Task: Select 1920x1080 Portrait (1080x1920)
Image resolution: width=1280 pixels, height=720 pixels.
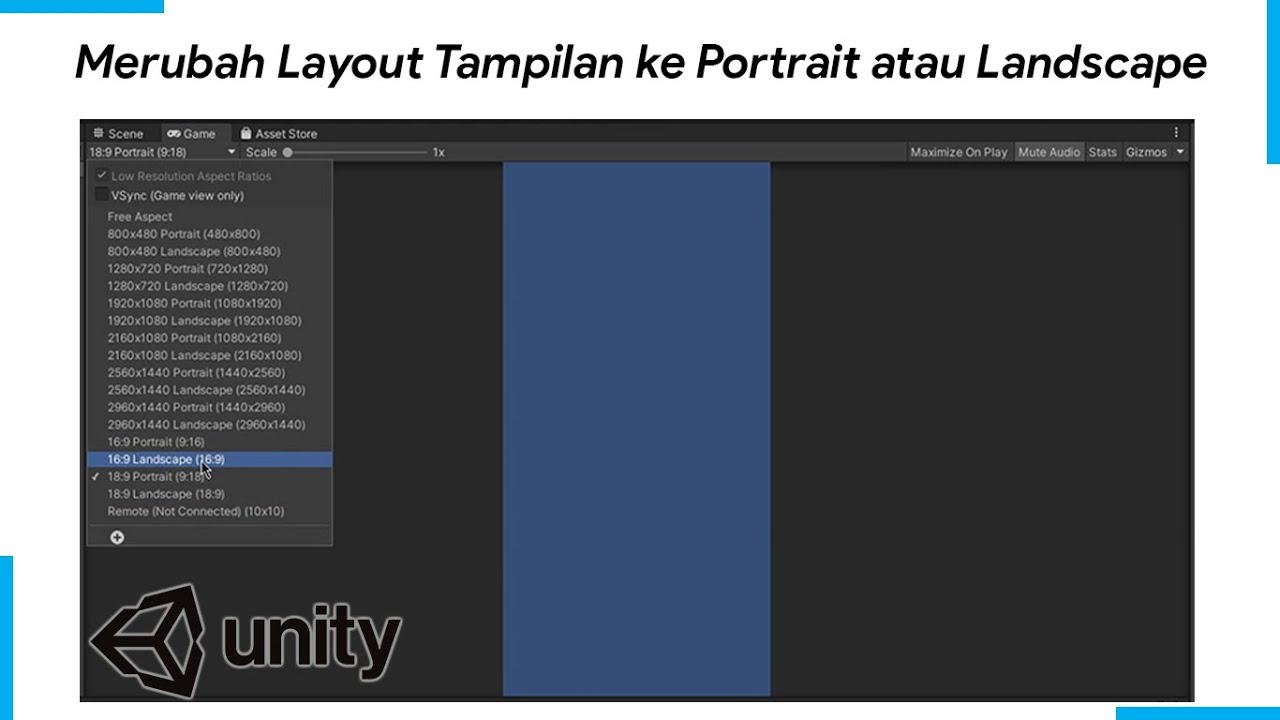Action: click(209, 303)
